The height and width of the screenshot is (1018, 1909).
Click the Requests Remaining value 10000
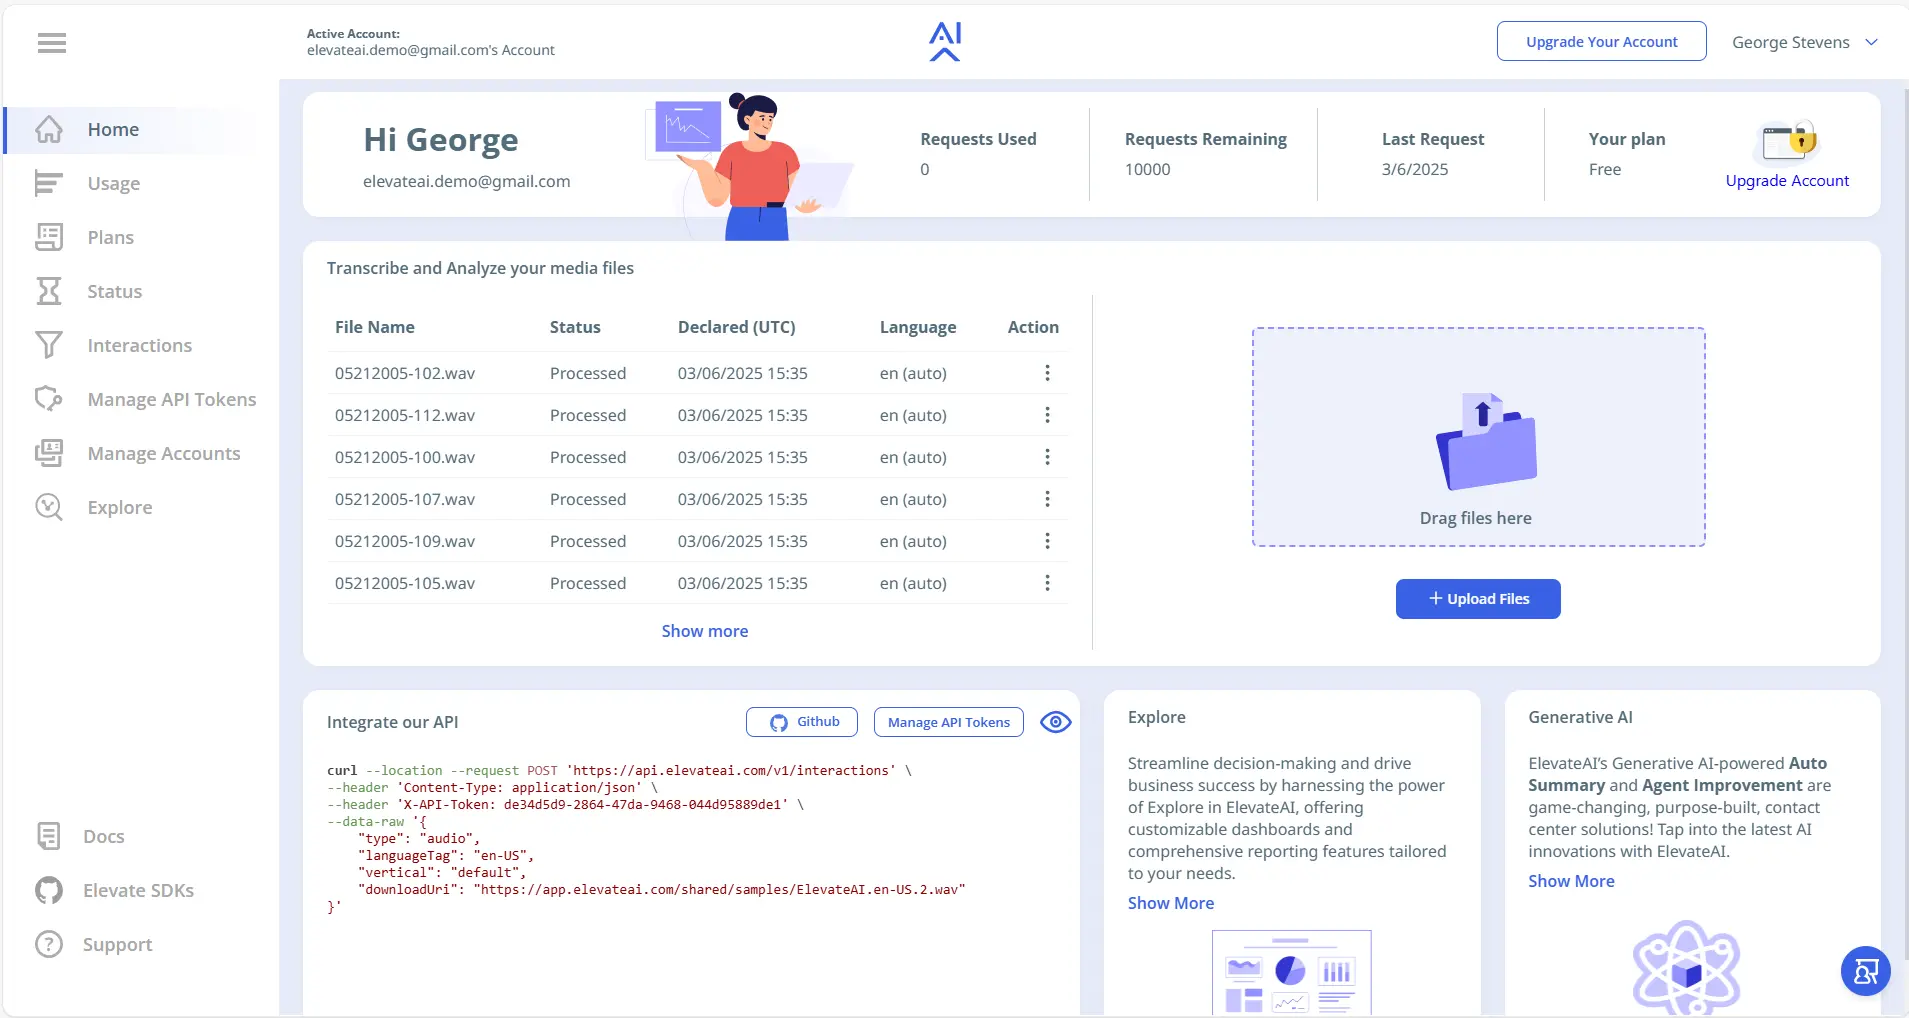tap(1147, 169)
